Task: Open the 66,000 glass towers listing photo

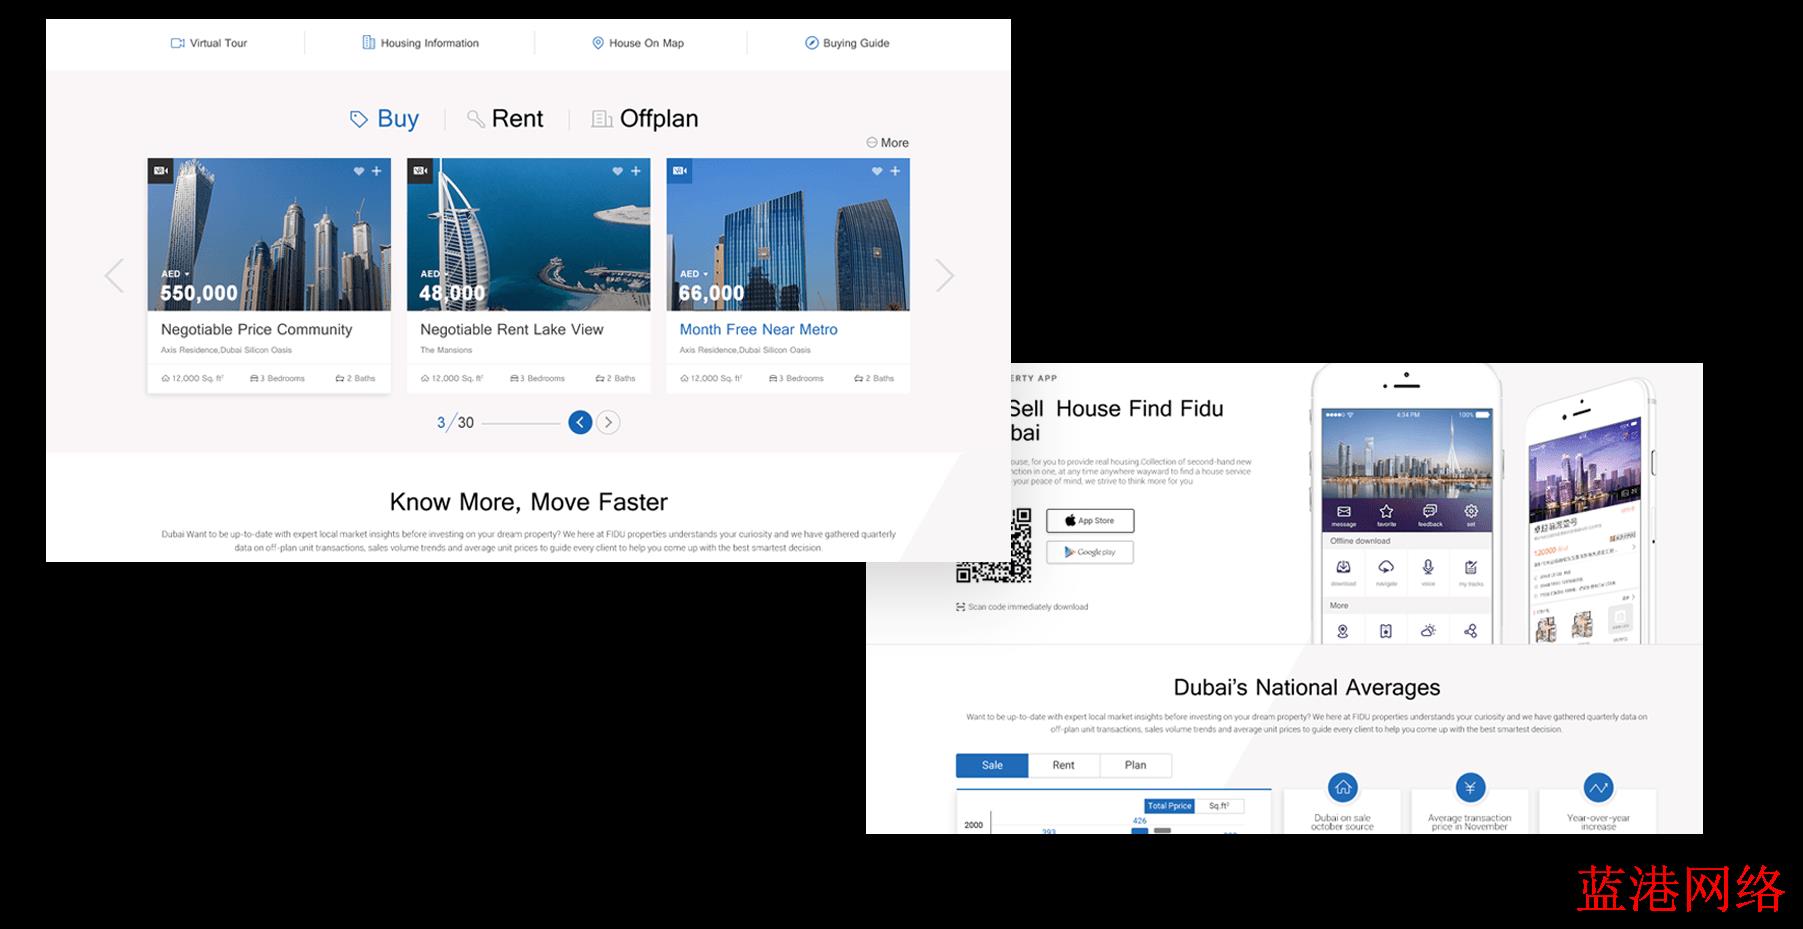Action: (x=788, y=234)
